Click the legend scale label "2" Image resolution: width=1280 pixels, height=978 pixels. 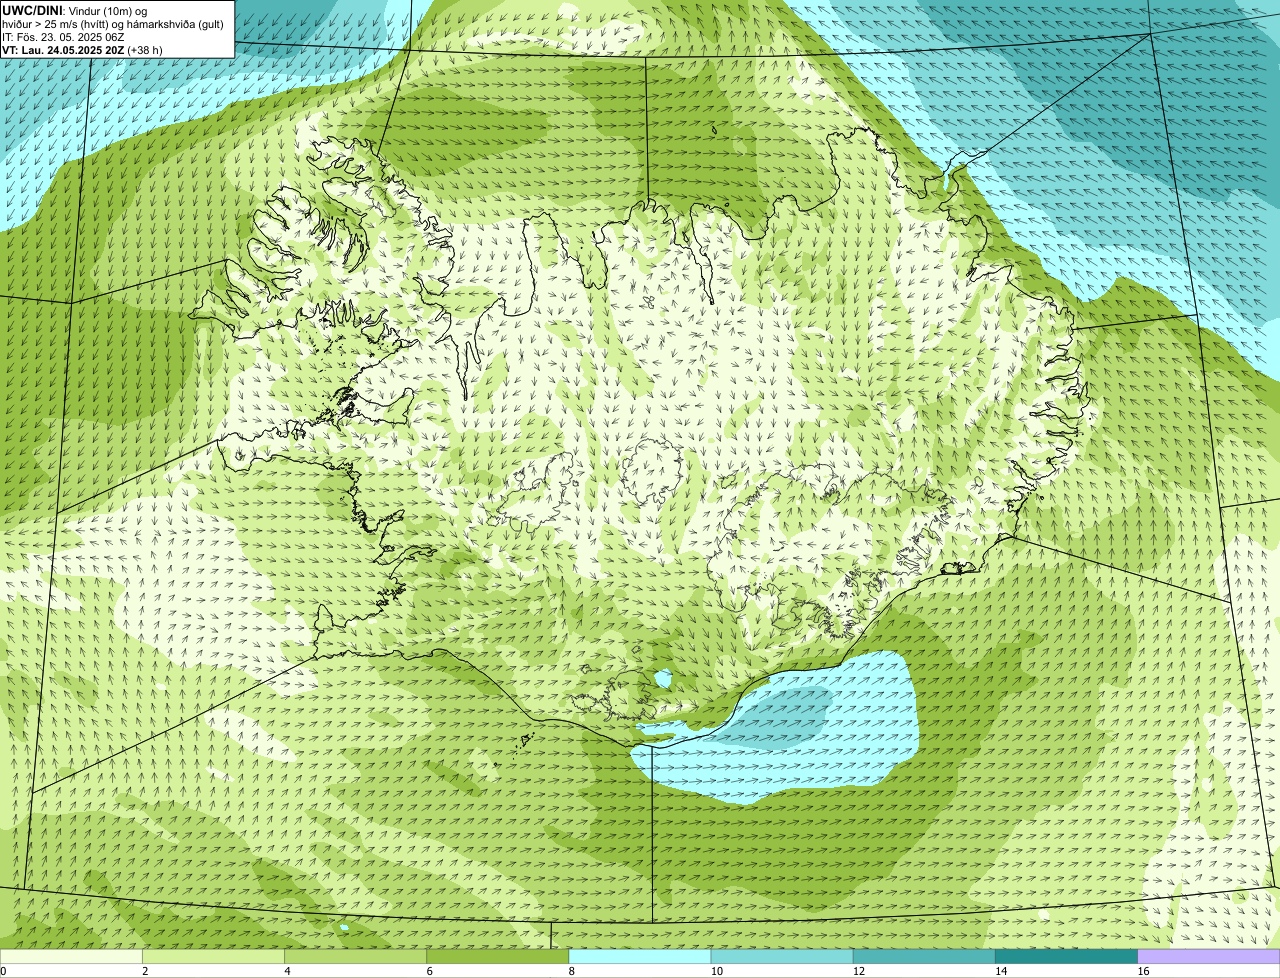(x=145, y=971)
